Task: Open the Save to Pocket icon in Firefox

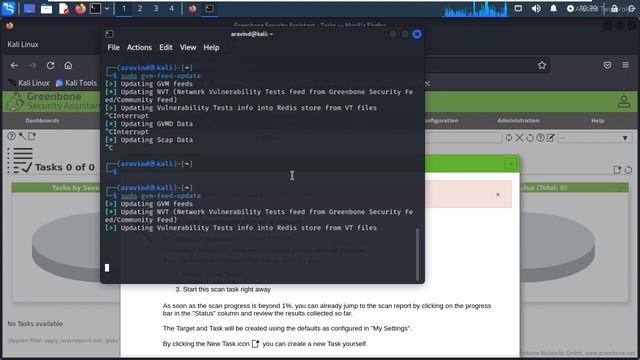Action: 607,65
